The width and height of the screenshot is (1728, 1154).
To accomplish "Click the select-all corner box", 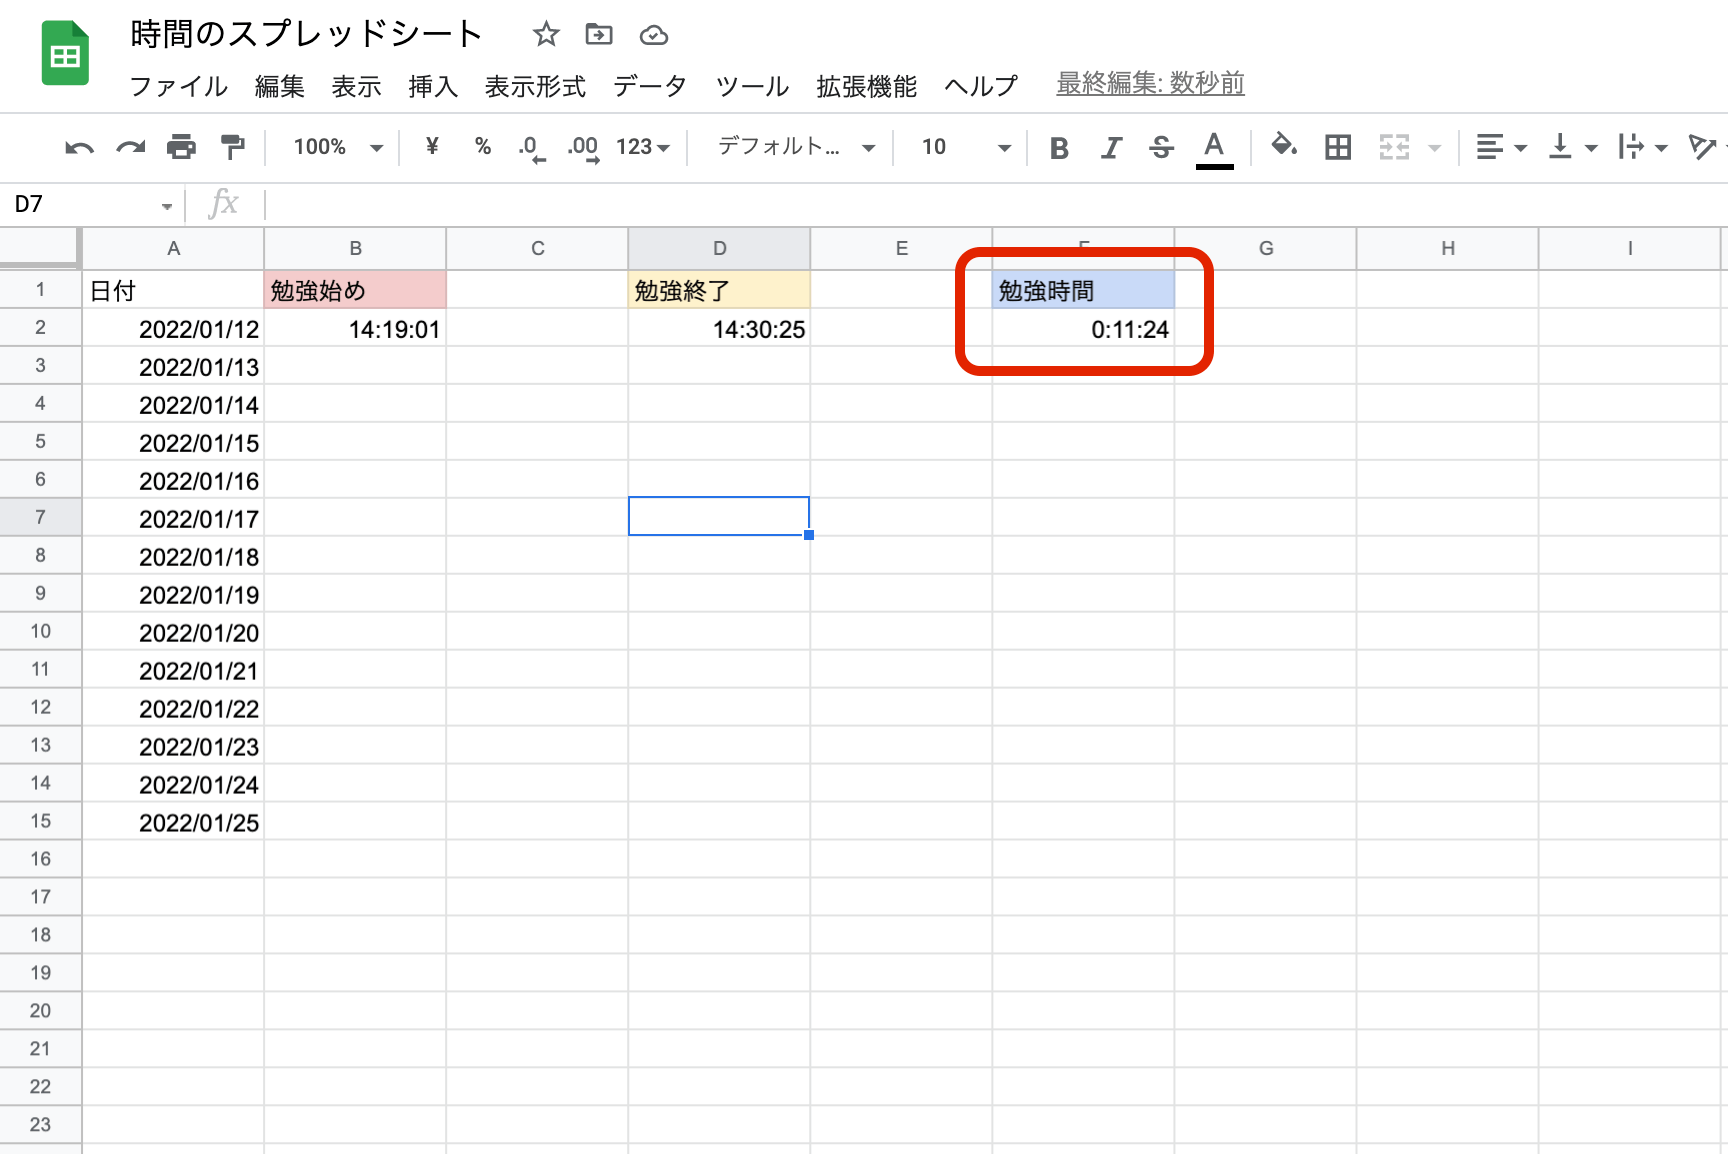I will tap(40, 248).
